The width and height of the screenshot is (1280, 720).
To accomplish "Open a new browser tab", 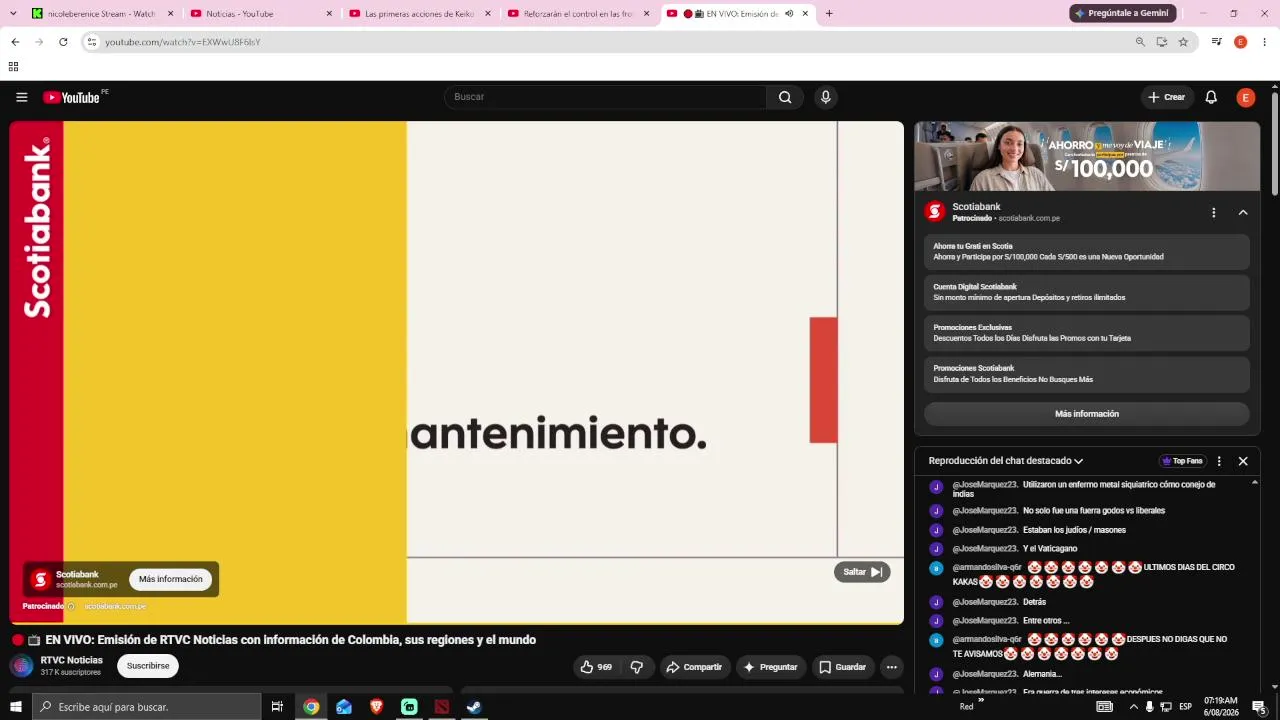I will coord(829,14).
